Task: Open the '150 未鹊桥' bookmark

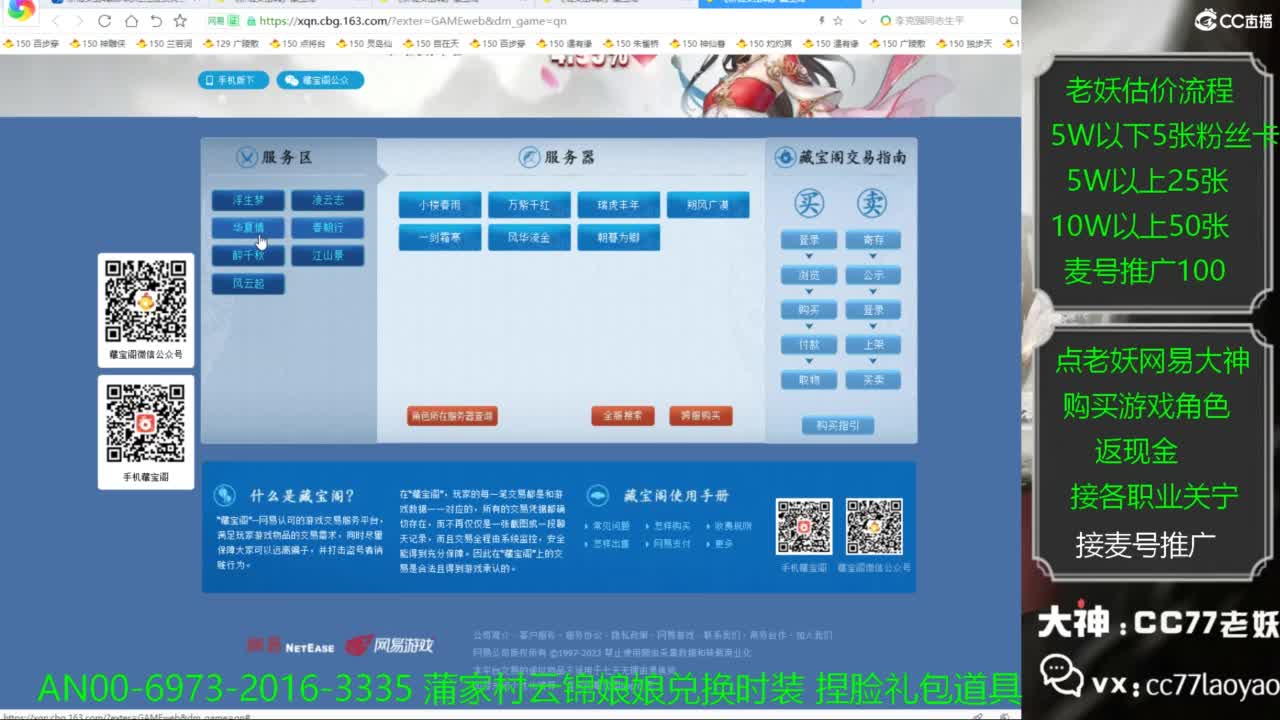Action: (x=630, y=44)
